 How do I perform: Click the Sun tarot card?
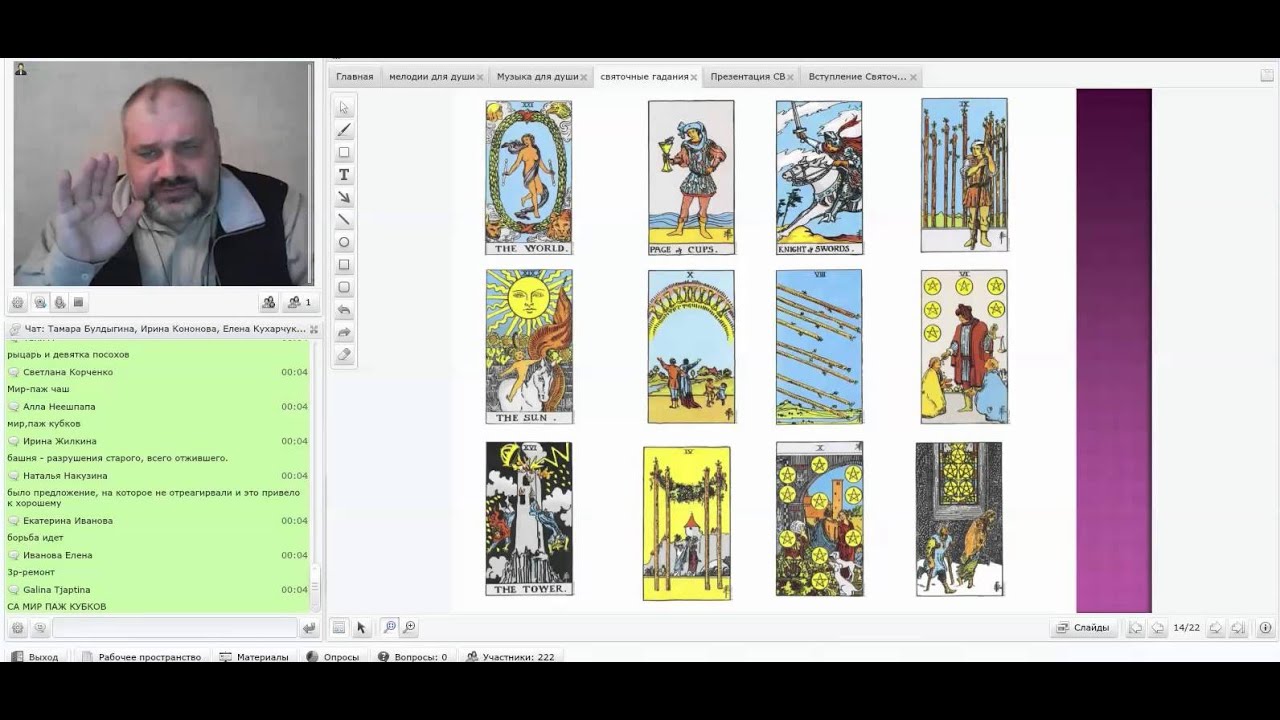point(529,346)
